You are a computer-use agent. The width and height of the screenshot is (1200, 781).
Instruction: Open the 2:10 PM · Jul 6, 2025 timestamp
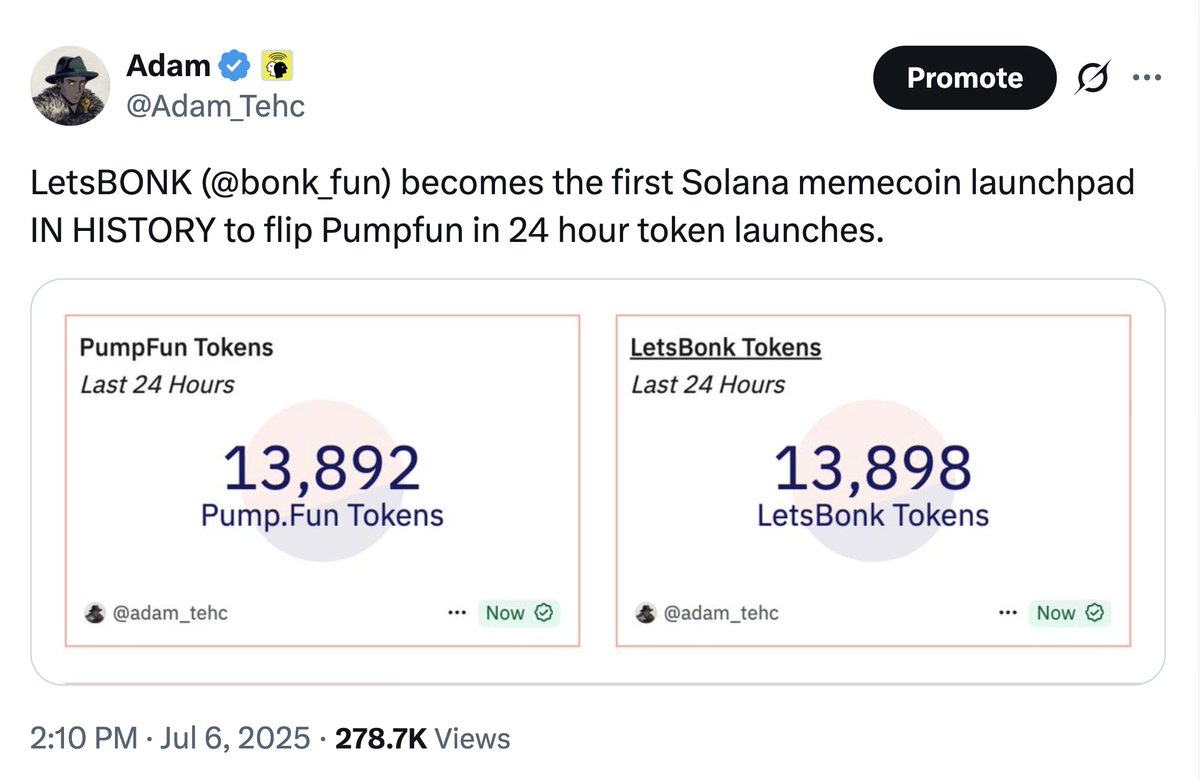tap(170, 739)
